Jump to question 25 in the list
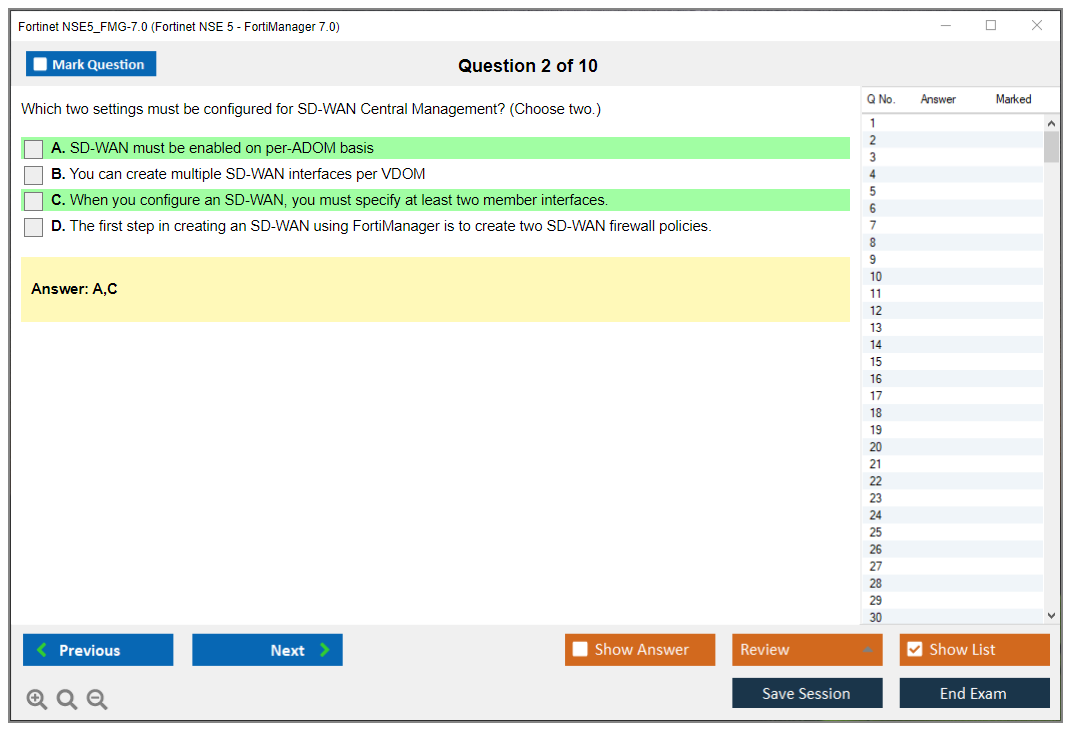The height and width of the screenshot is (735, 1075). pyautogui.click(x=876, y=532)
